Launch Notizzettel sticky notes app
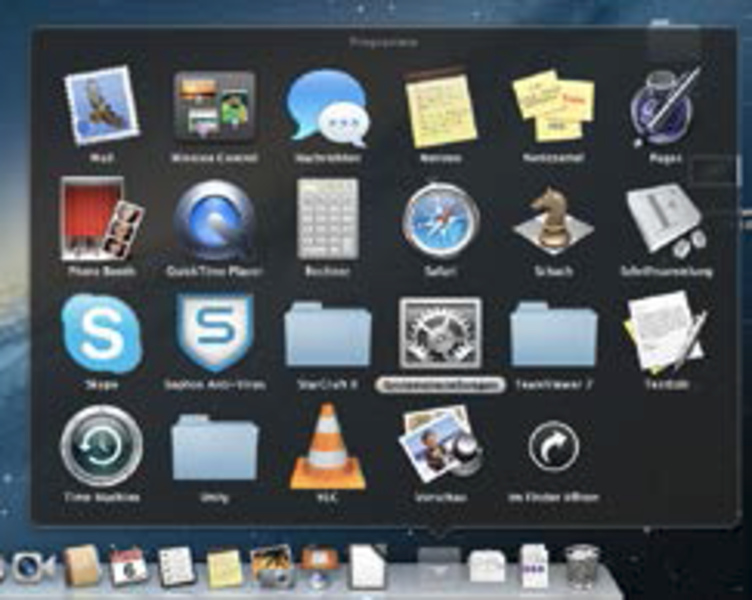Viewport: 752px width, 600px height. coord(553,106)
